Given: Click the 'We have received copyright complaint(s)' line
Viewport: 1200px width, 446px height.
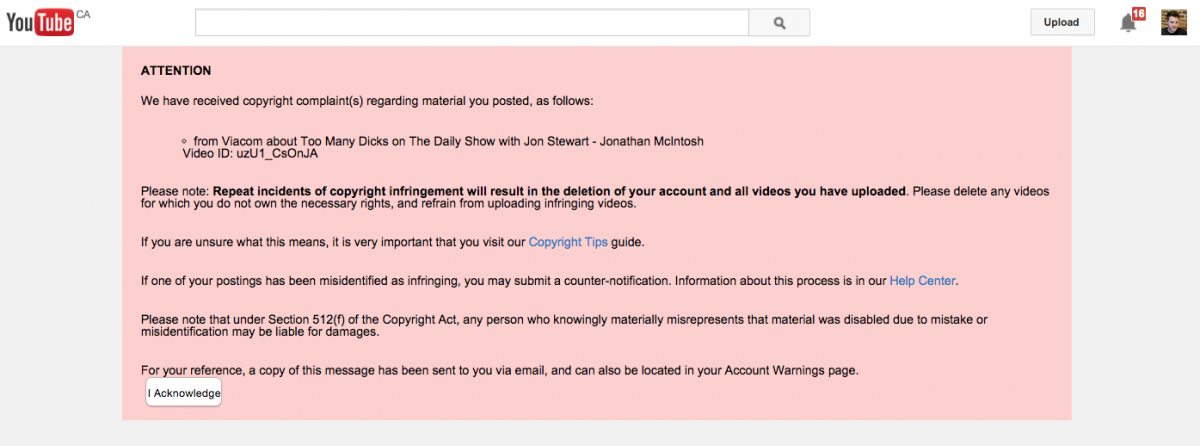Looking at the screenshot, I should (367, 101).
